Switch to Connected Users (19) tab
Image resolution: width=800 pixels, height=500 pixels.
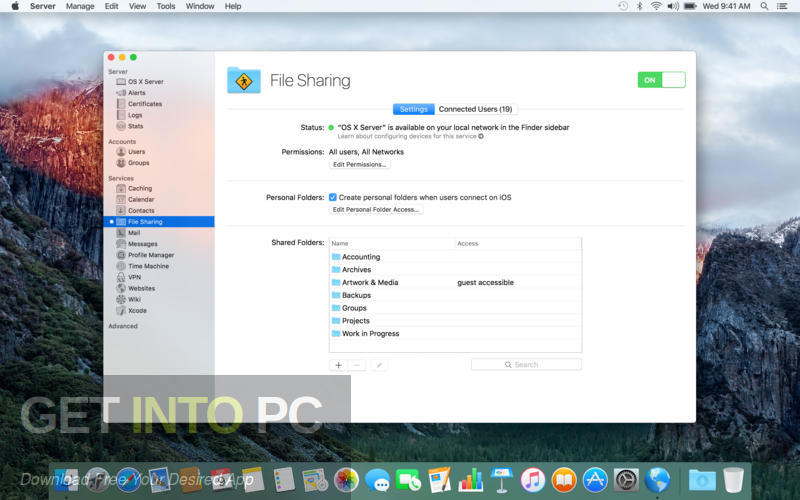[476, 109]
